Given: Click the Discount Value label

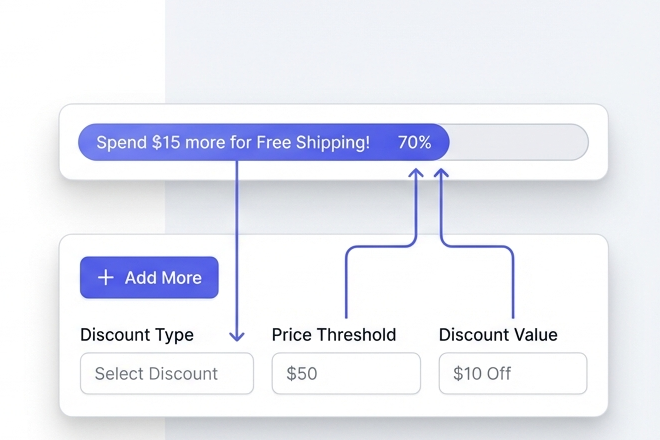Looking at the screenshot, I should 498,335.
